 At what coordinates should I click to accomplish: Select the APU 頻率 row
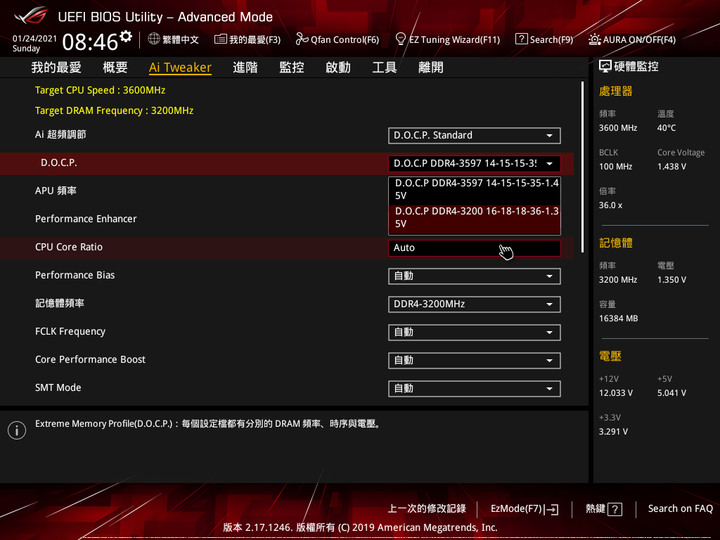point(56,191)
